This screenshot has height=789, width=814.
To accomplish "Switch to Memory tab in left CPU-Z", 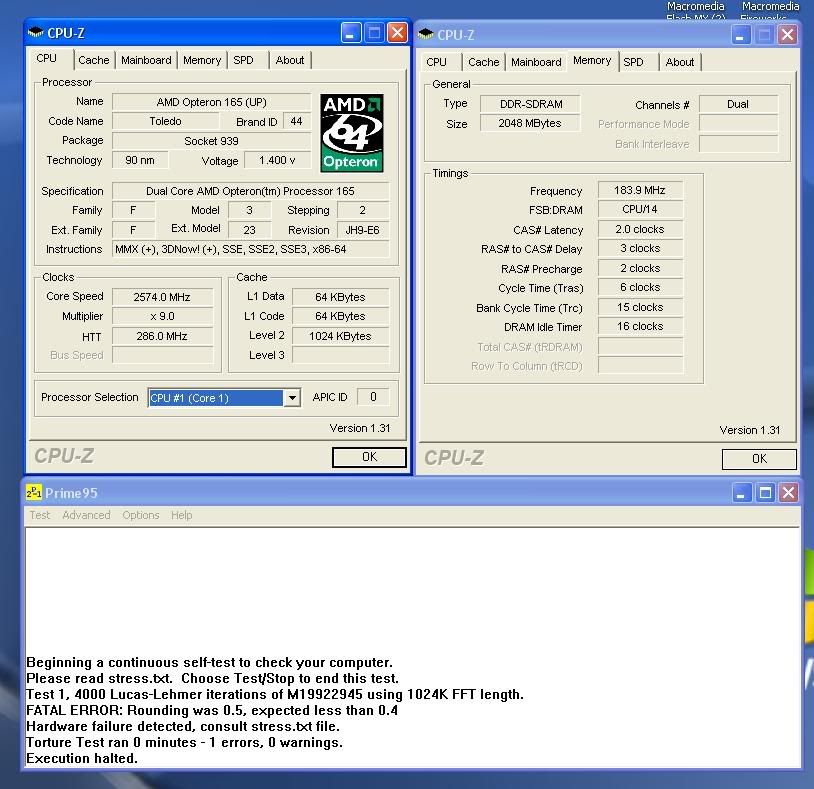I will [x=202, y=60].
